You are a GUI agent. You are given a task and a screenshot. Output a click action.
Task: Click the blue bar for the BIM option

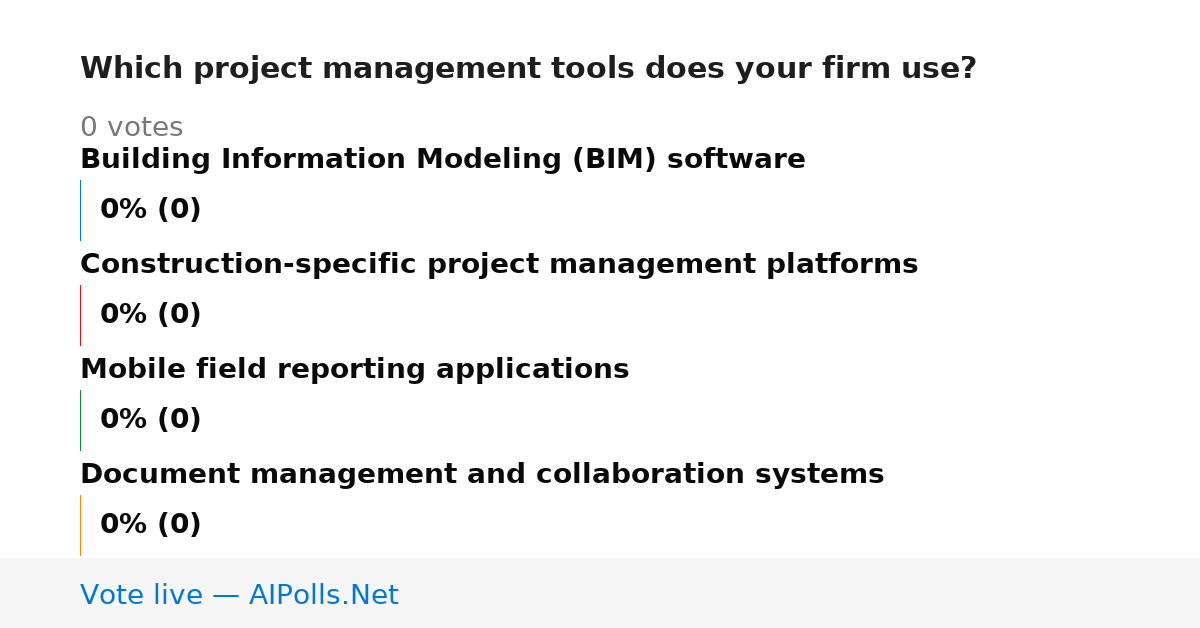(80, 210)
